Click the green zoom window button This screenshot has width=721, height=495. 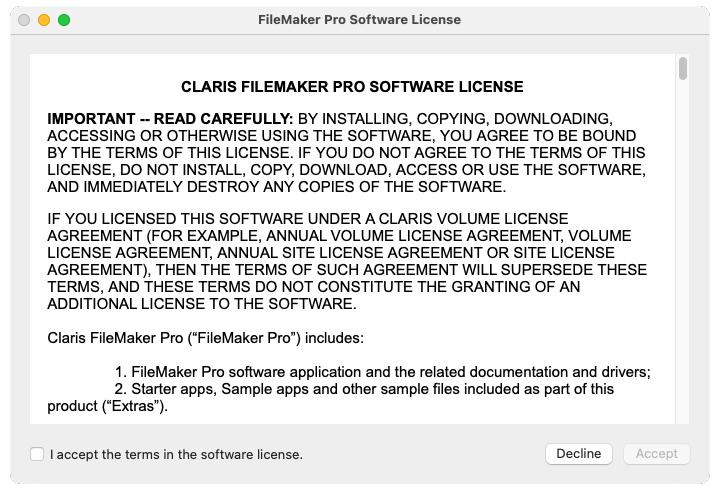(64, 20)
